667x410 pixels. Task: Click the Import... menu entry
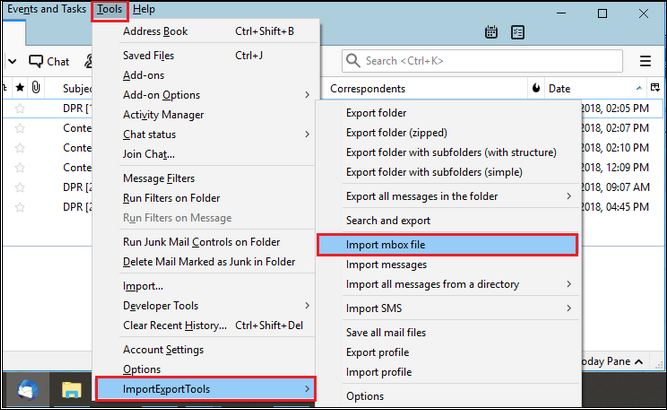pos(206,286)
